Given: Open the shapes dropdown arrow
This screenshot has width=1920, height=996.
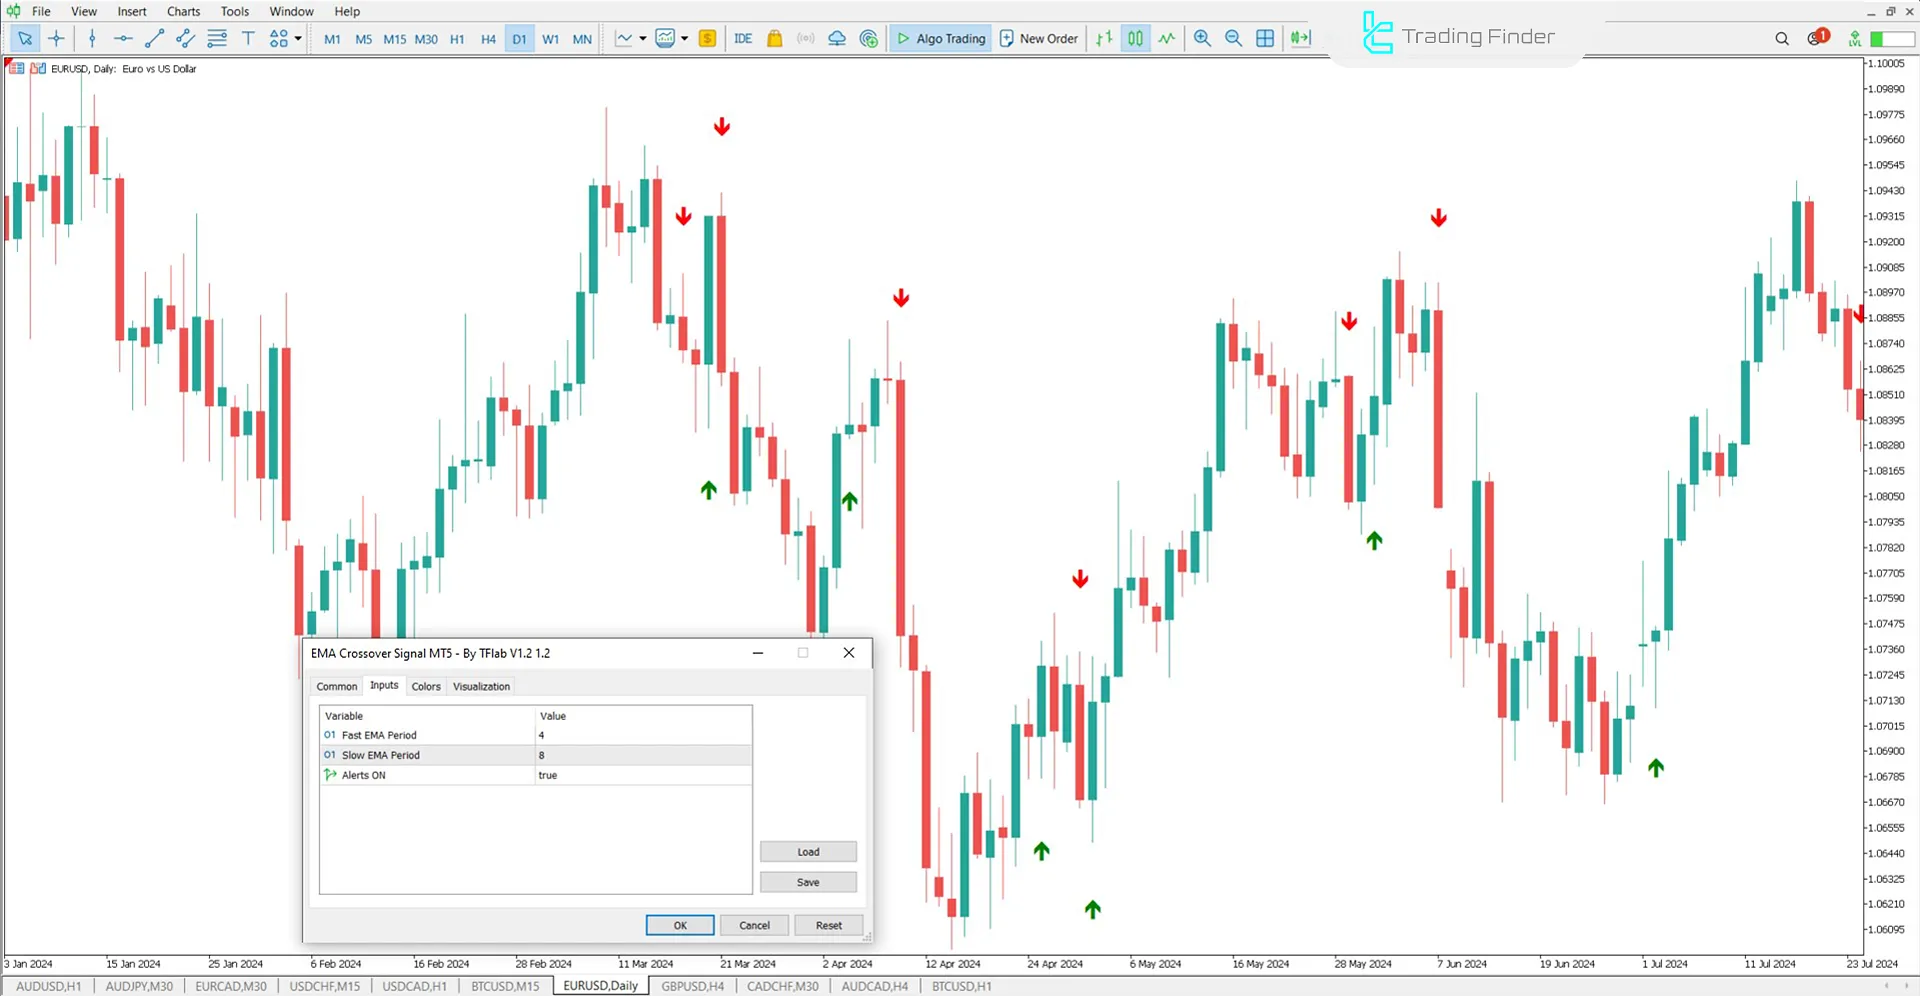Looking at the screenshot, I should [x=297, y=38].
